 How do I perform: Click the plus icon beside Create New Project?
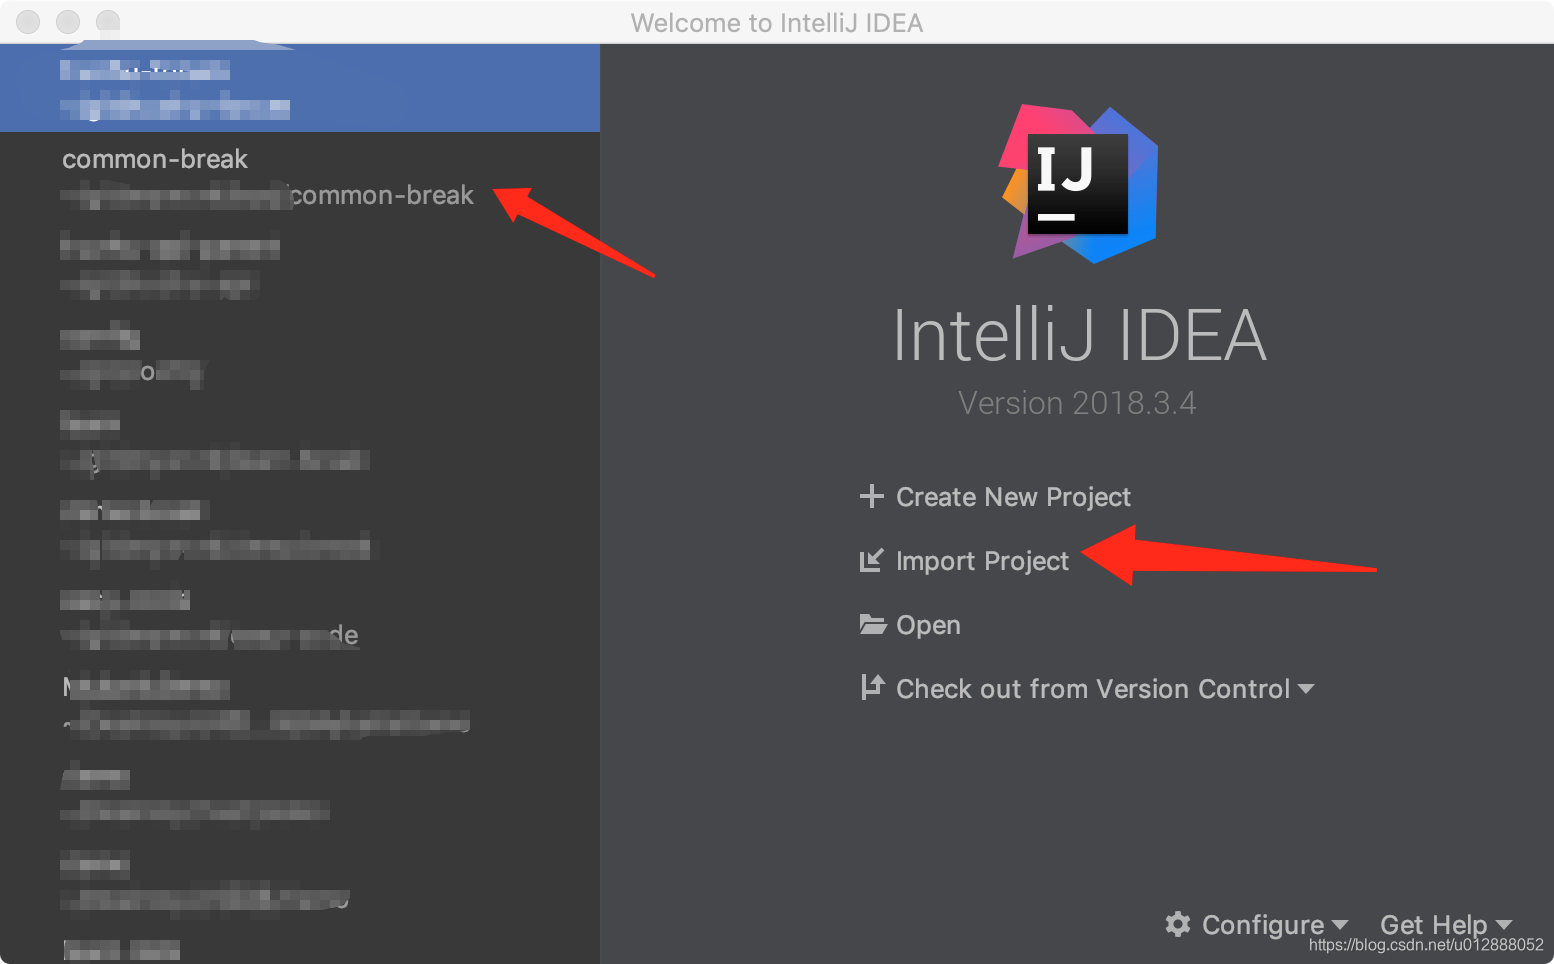pyautogui.click(x=871, y=496)
